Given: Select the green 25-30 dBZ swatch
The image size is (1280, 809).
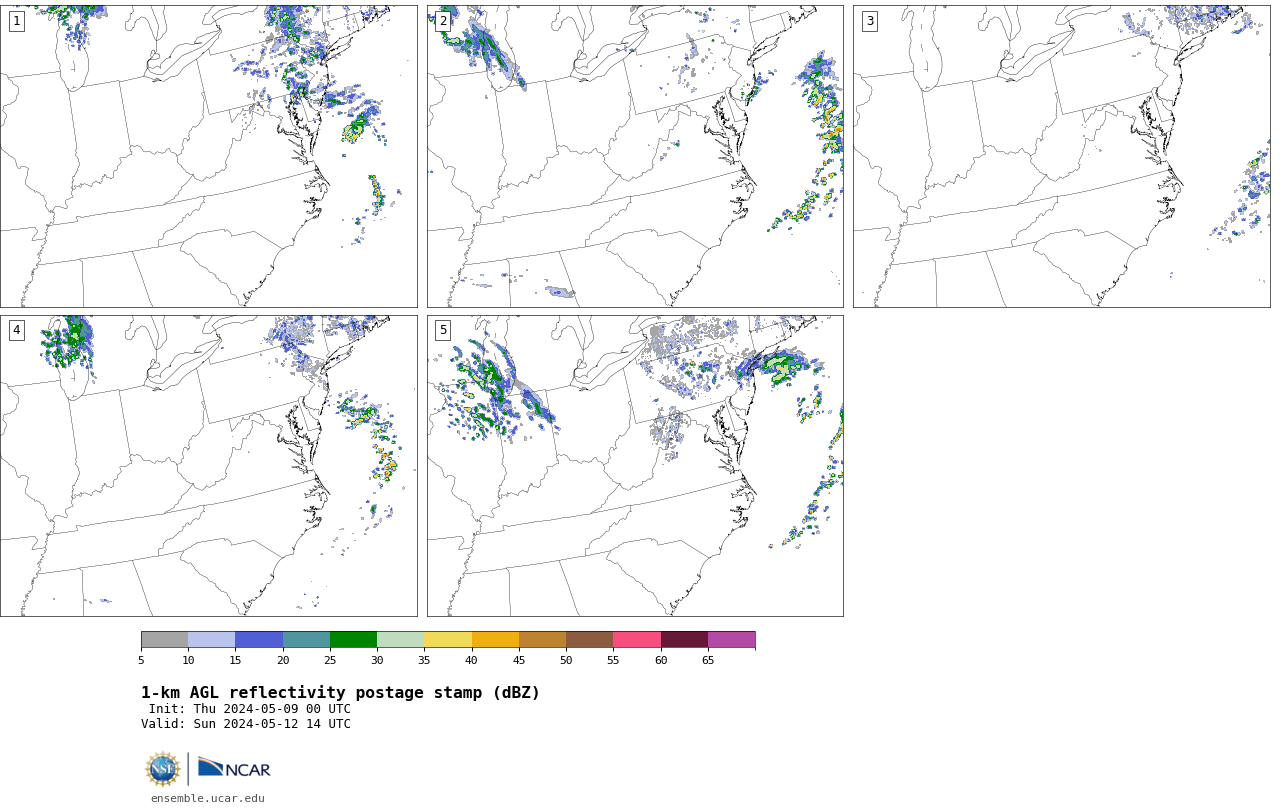Looking at the screenshot, I should click(353, 640).
